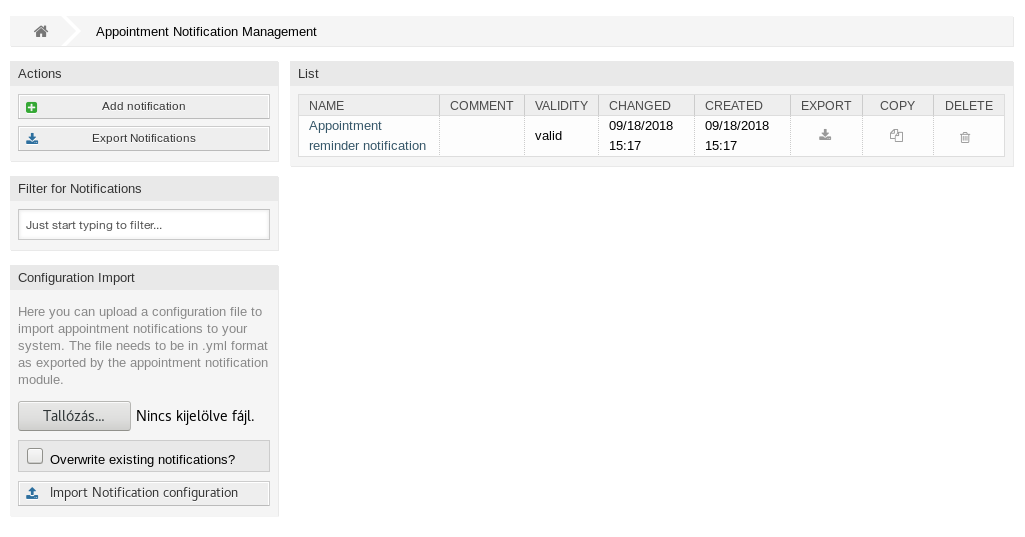Viewport: 1025px width, 537px height.
Task: Click Appointment Notification Management breadcrumb
Action: coord(206,31)
